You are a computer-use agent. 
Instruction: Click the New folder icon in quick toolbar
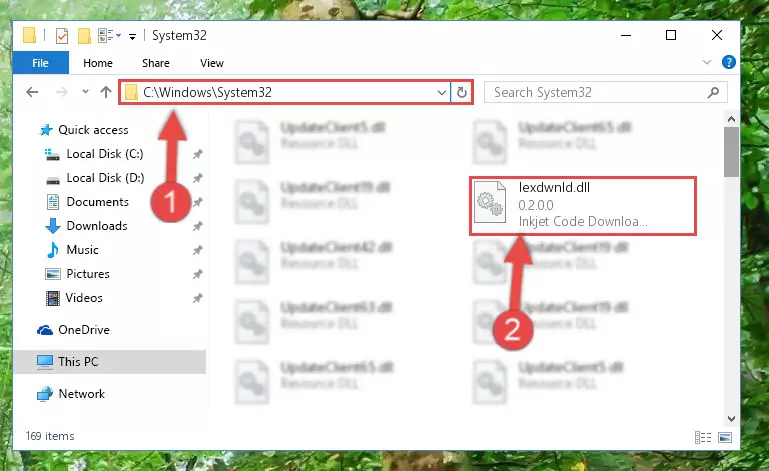[84, 36]
